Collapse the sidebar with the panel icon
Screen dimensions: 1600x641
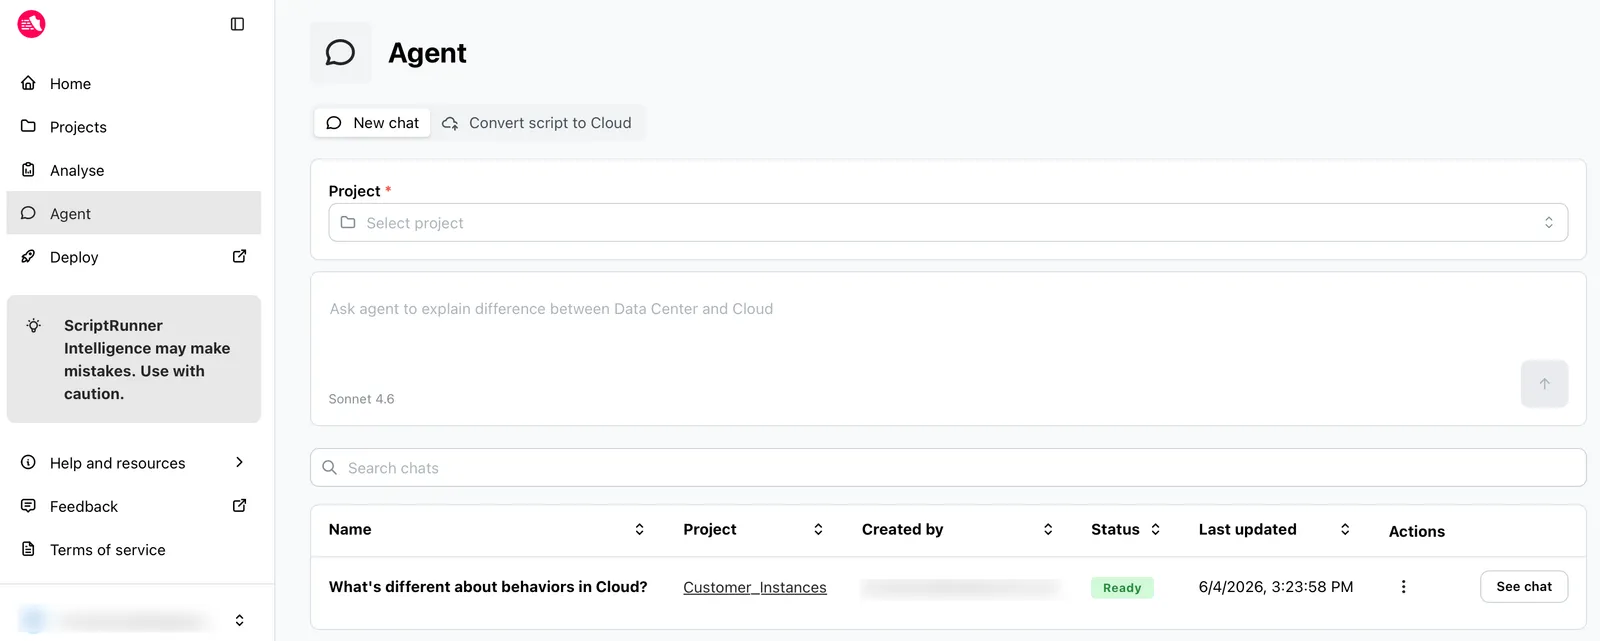[x=237, y=24]
